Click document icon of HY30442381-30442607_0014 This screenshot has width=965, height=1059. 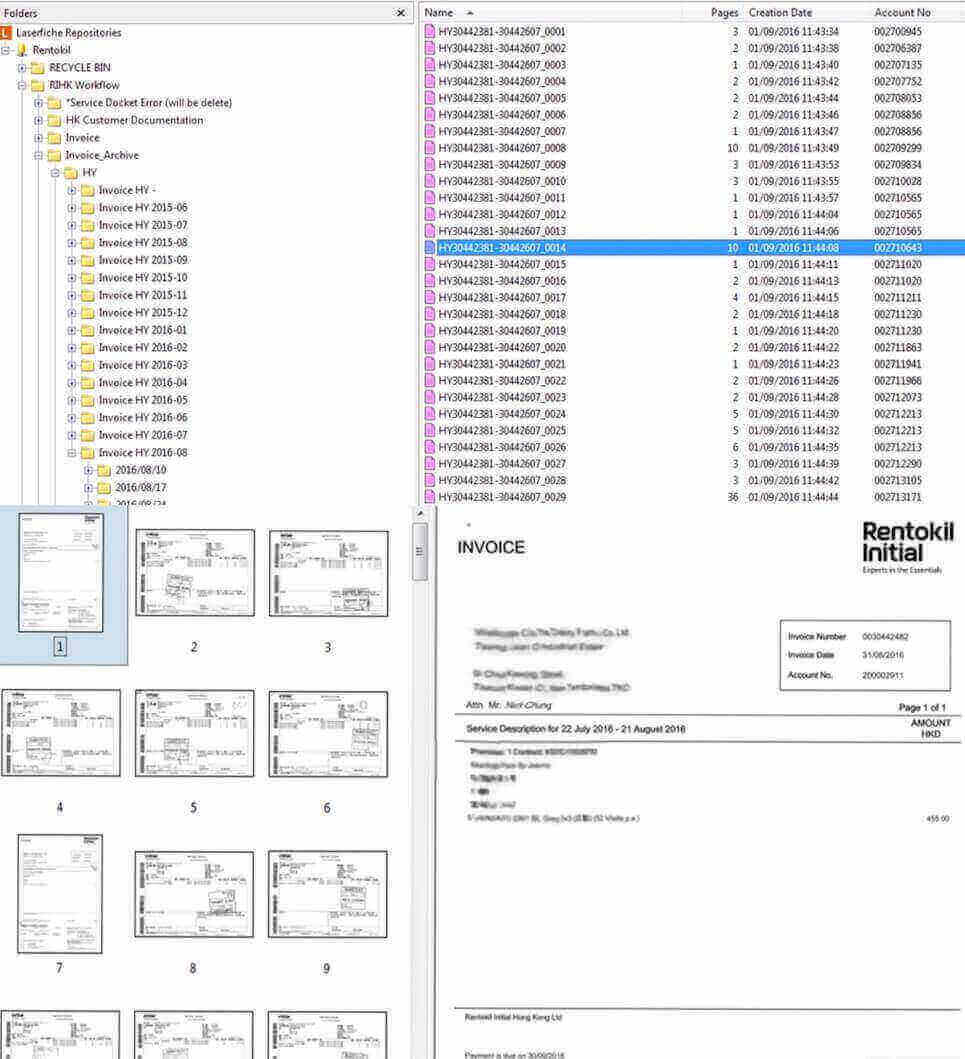click(x=429, y=248)
